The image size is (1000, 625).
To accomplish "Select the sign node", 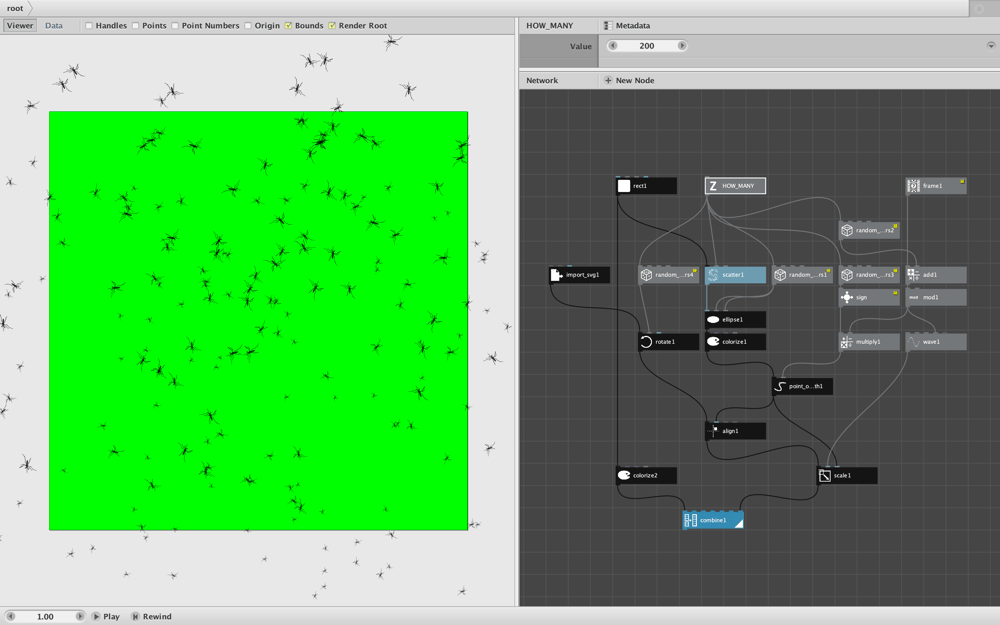I will [x=869, y=297].
